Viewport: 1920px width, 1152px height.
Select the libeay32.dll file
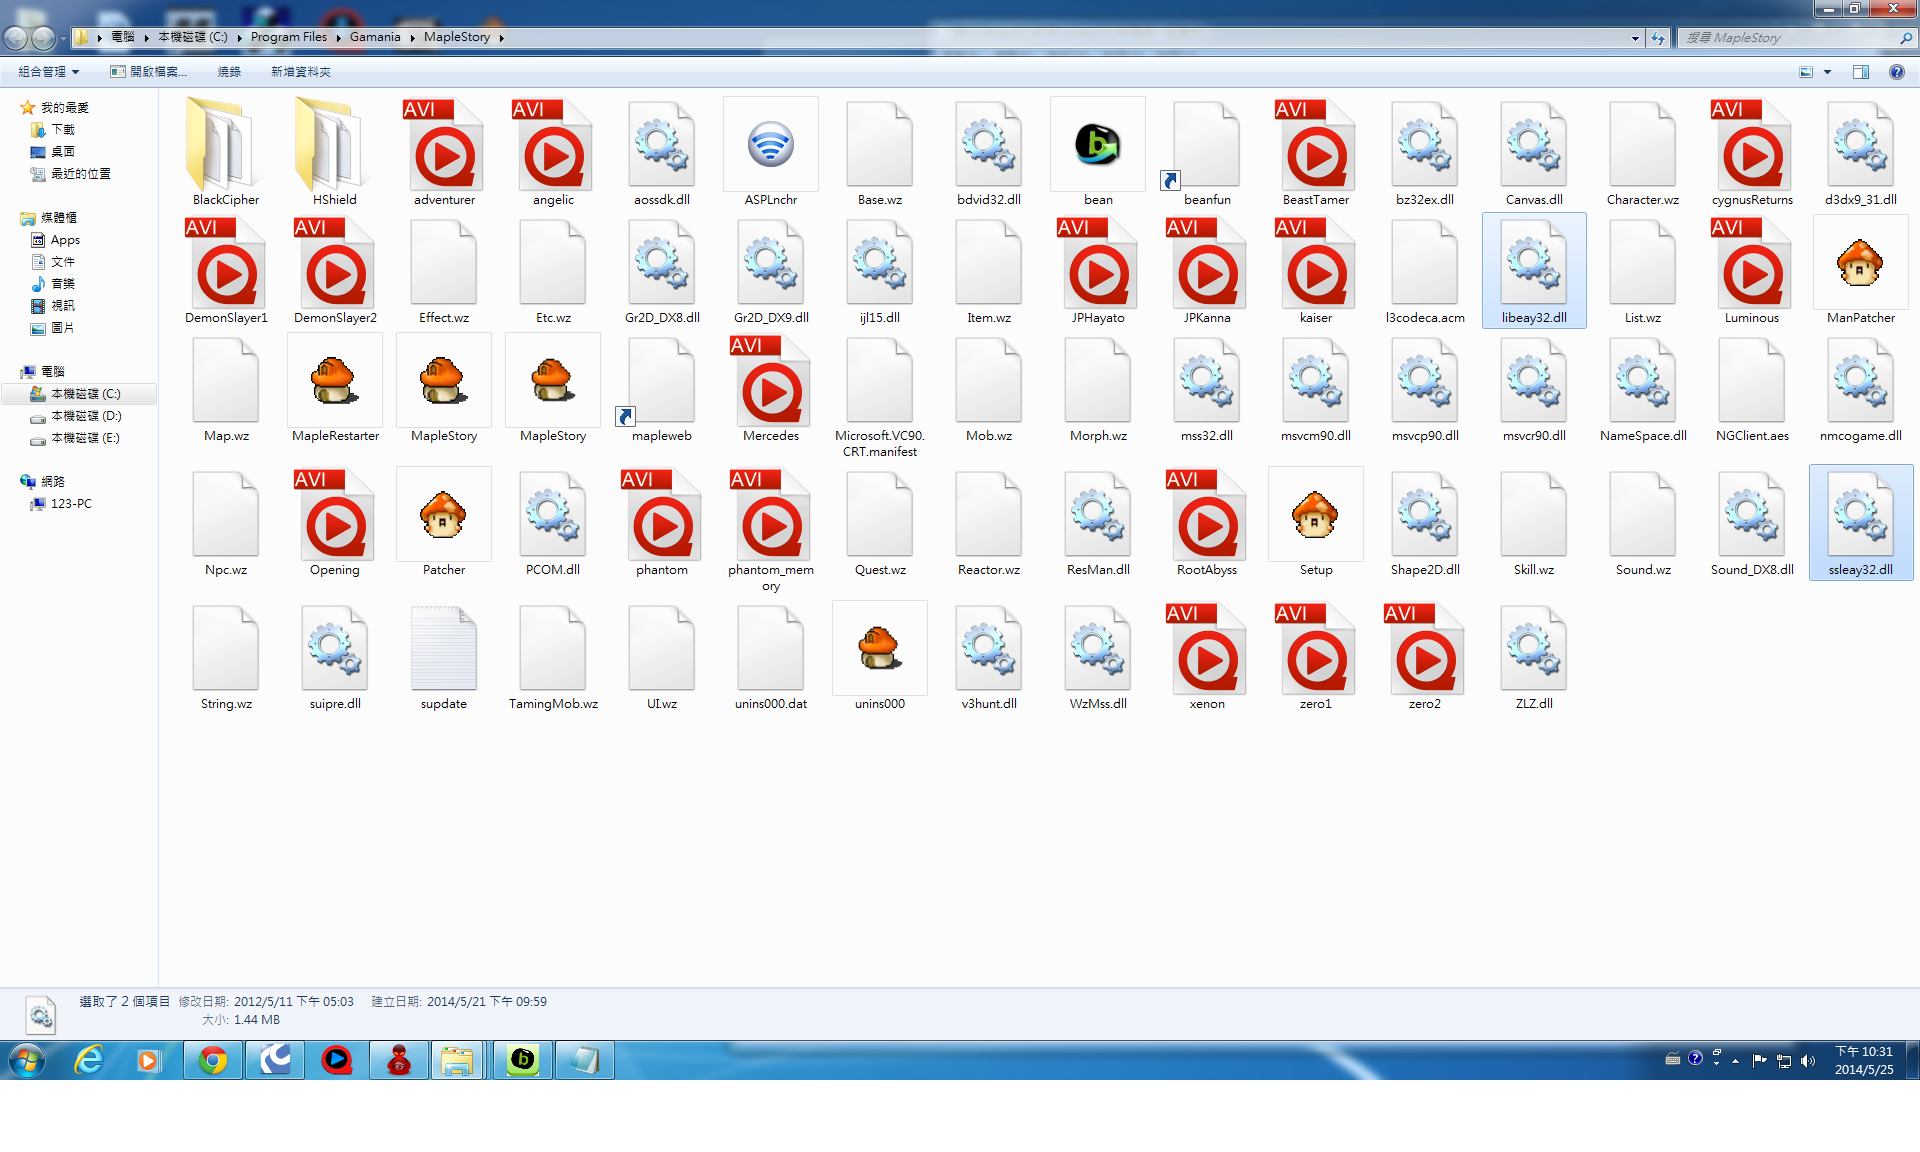coord(1534,270)
